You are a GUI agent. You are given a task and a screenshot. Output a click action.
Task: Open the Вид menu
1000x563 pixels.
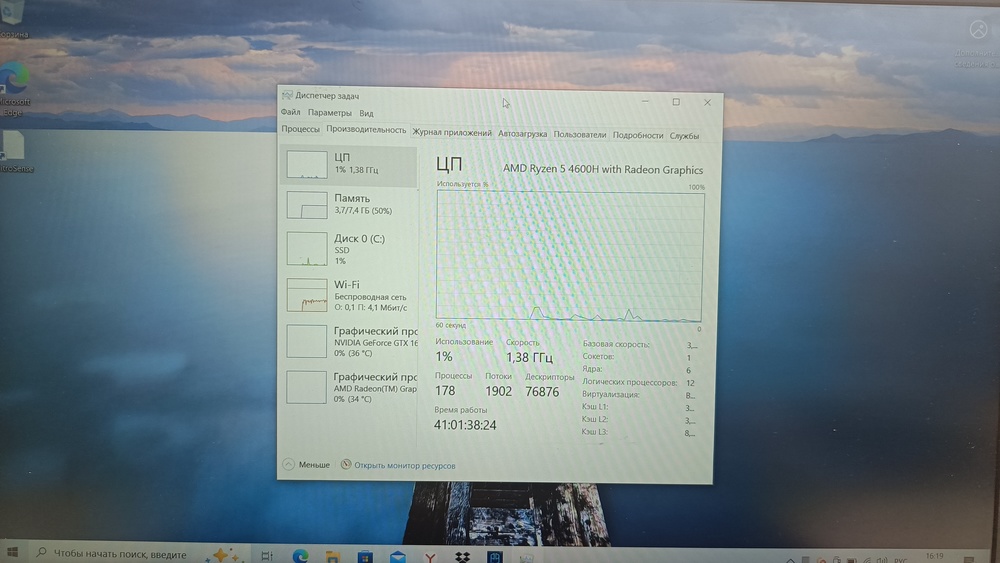pyautogui.click(x=366, y=113)
